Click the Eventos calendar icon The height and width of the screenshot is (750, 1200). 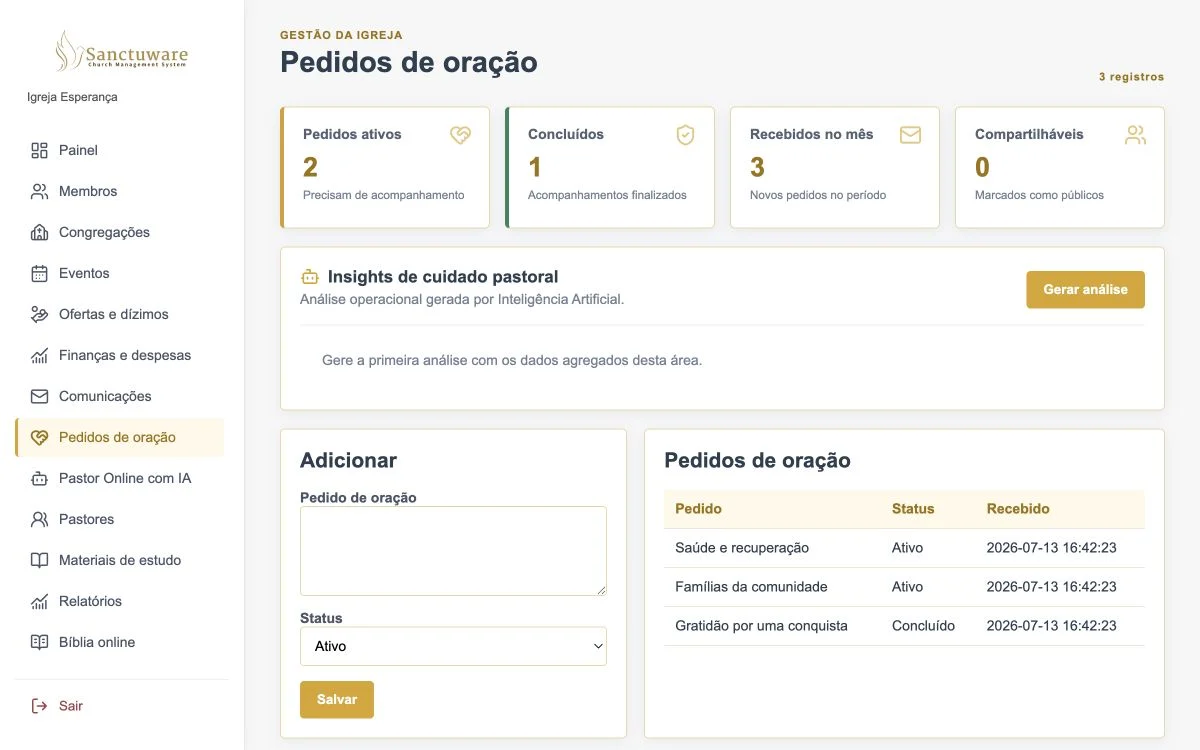click(x=39, y=273)
